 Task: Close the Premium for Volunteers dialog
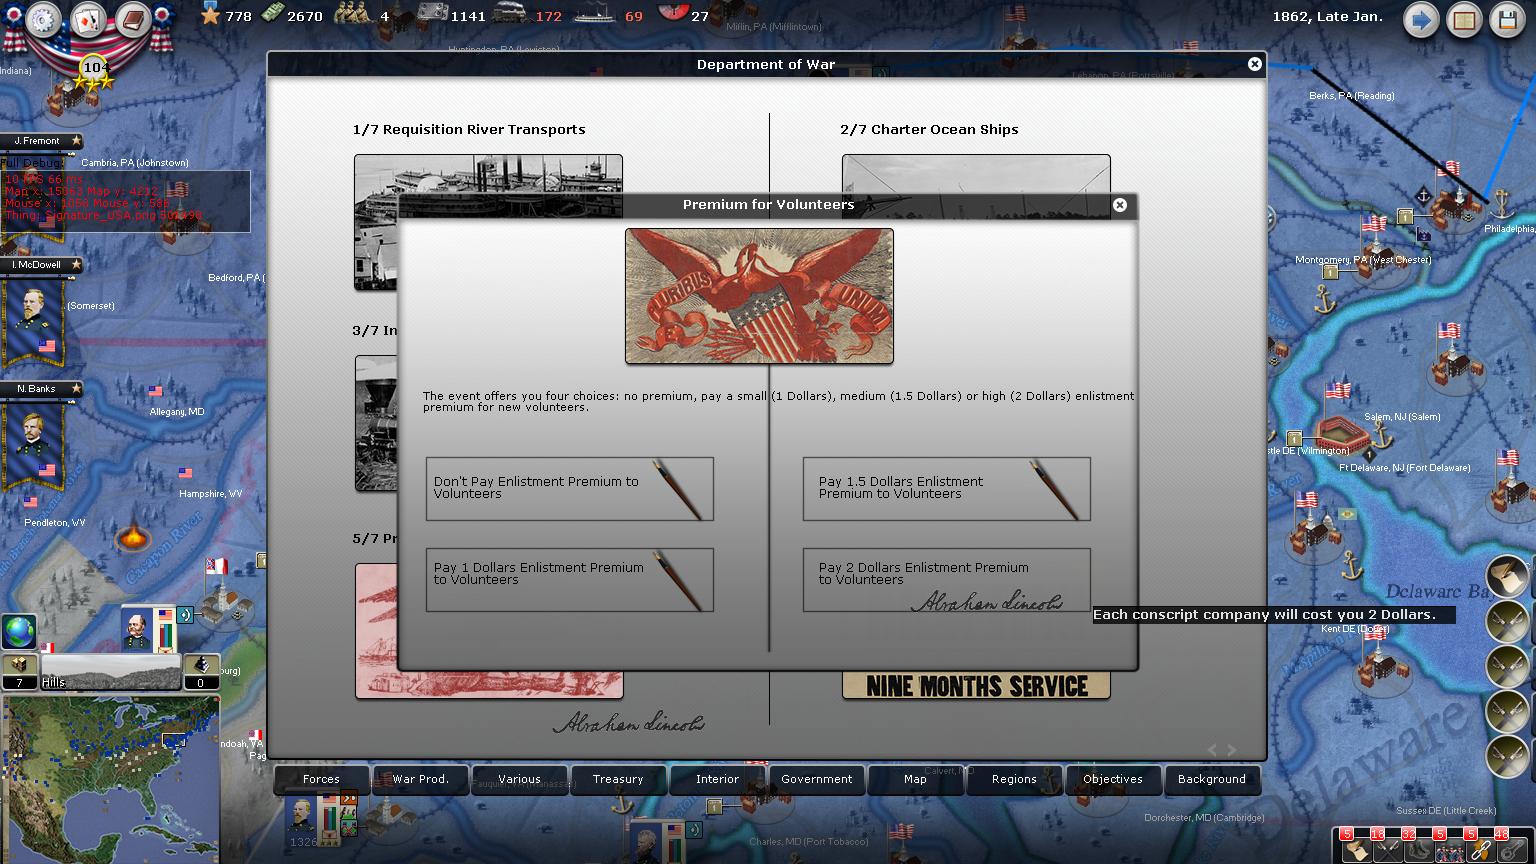pos(1120,205)
